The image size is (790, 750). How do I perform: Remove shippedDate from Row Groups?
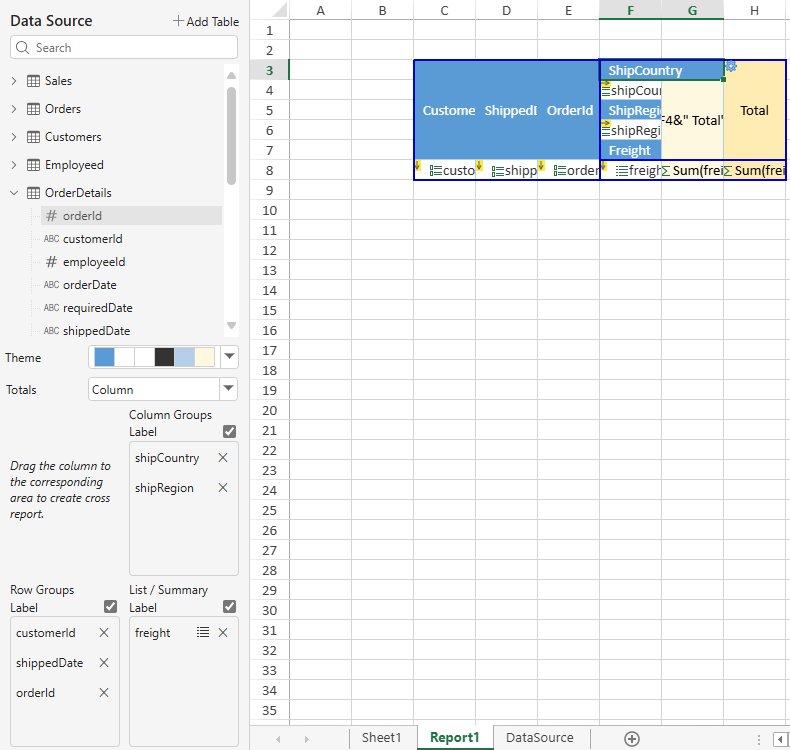coord(104,663)
